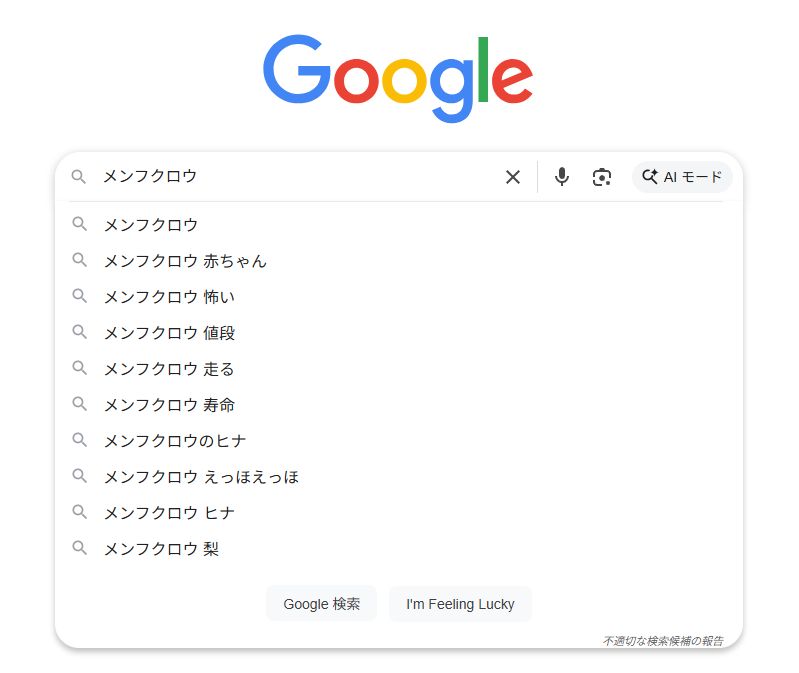Open AI モード
The width and height of the screenshot is (799, 673).
(x=682, y=177)
